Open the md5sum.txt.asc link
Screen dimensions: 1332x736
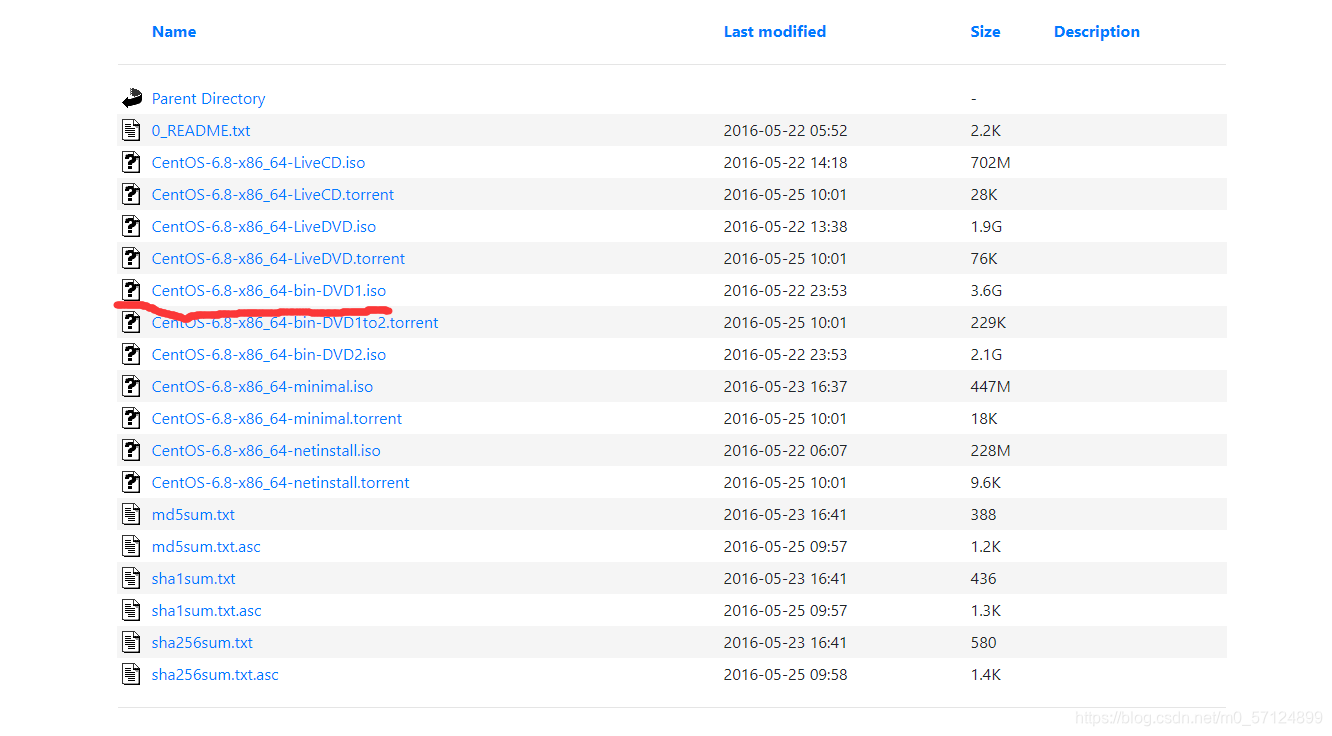pos(206,547)
